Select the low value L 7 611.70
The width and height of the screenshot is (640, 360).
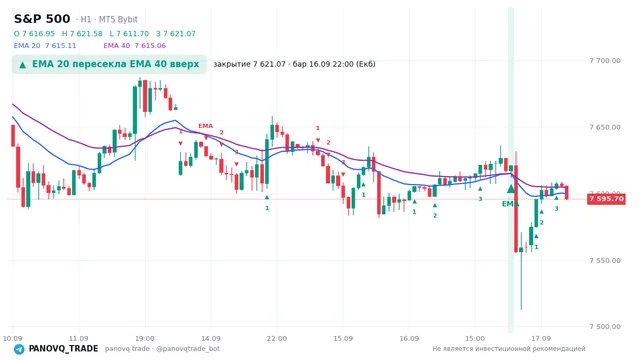click(129, 33)
